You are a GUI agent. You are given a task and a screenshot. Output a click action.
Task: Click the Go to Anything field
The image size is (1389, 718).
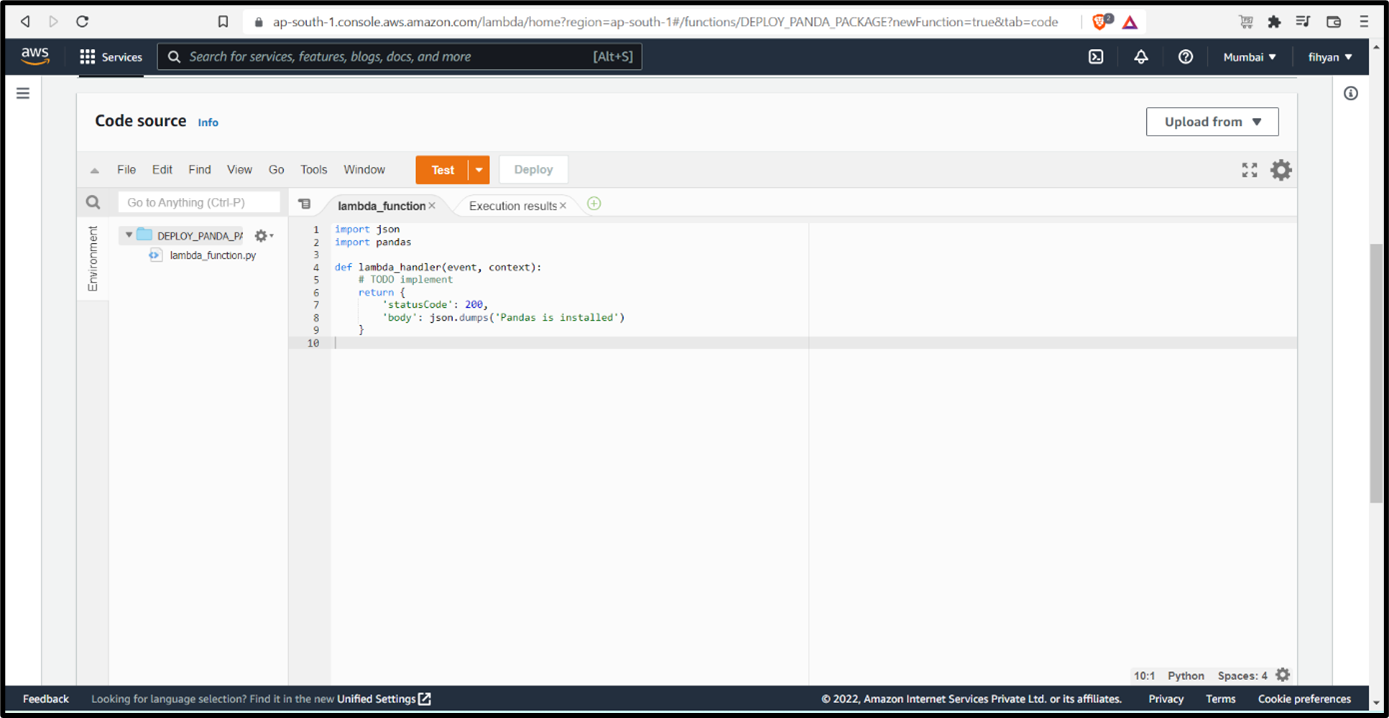click(199, 203)
